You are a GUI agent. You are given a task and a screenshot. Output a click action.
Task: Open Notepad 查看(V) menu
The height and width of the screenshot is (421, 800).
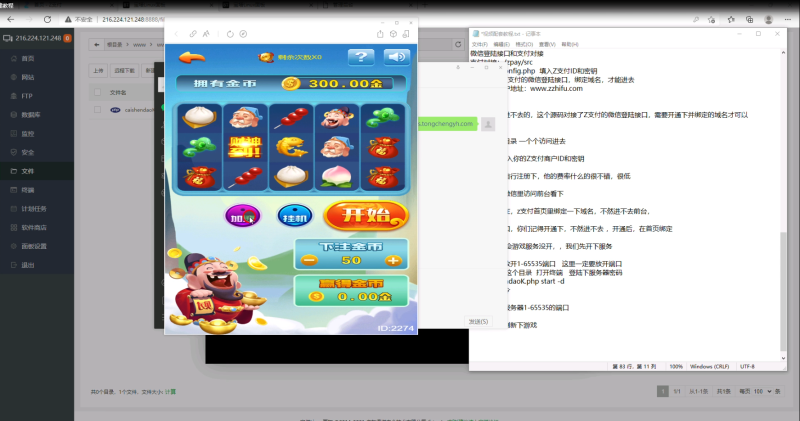pyautogui.click(x=547, y=45)
